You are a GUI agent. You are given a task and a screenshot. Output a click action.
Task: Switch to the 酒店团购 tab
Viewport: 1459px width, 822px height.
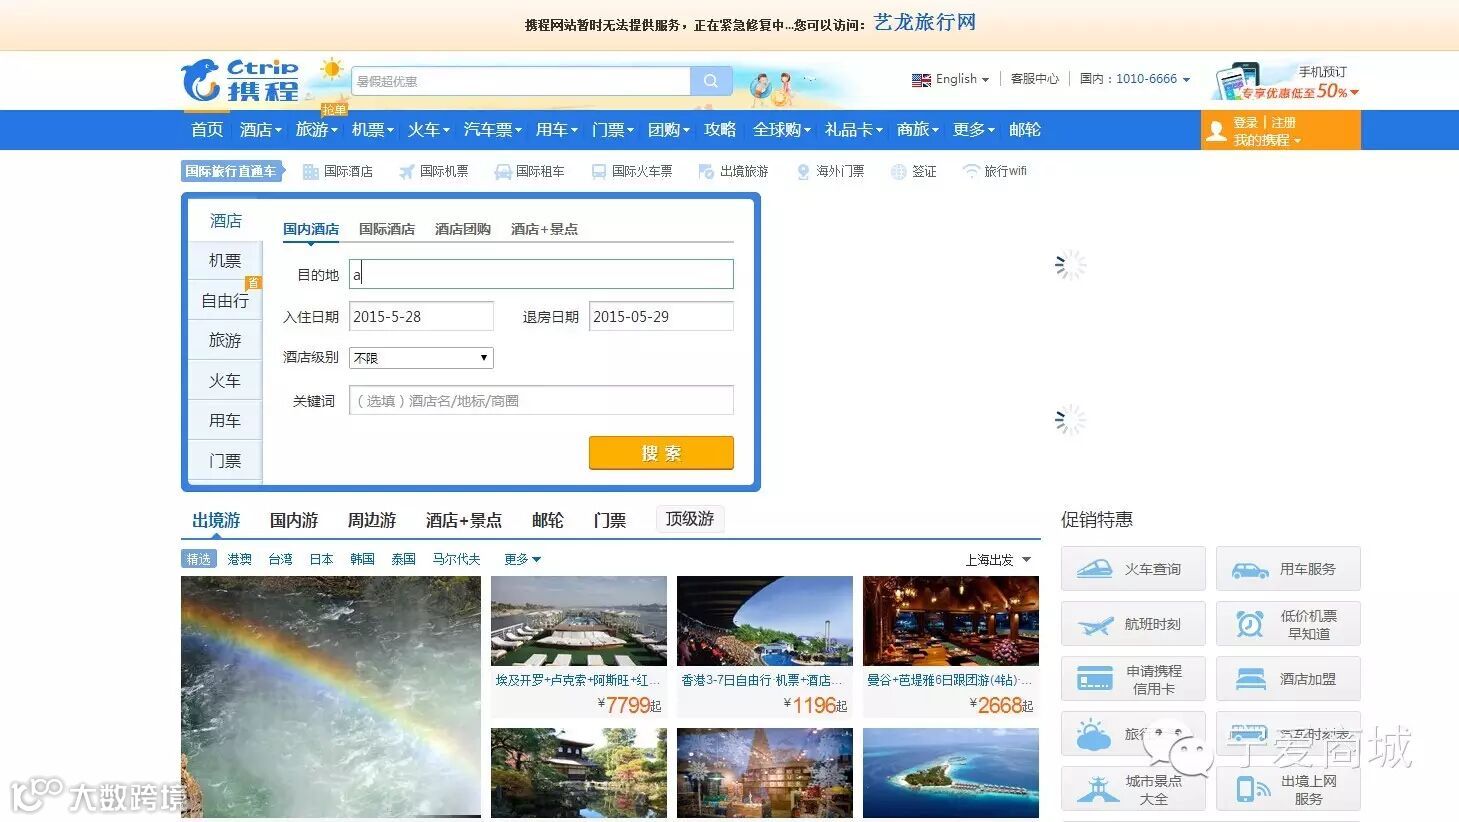(463, 229)
